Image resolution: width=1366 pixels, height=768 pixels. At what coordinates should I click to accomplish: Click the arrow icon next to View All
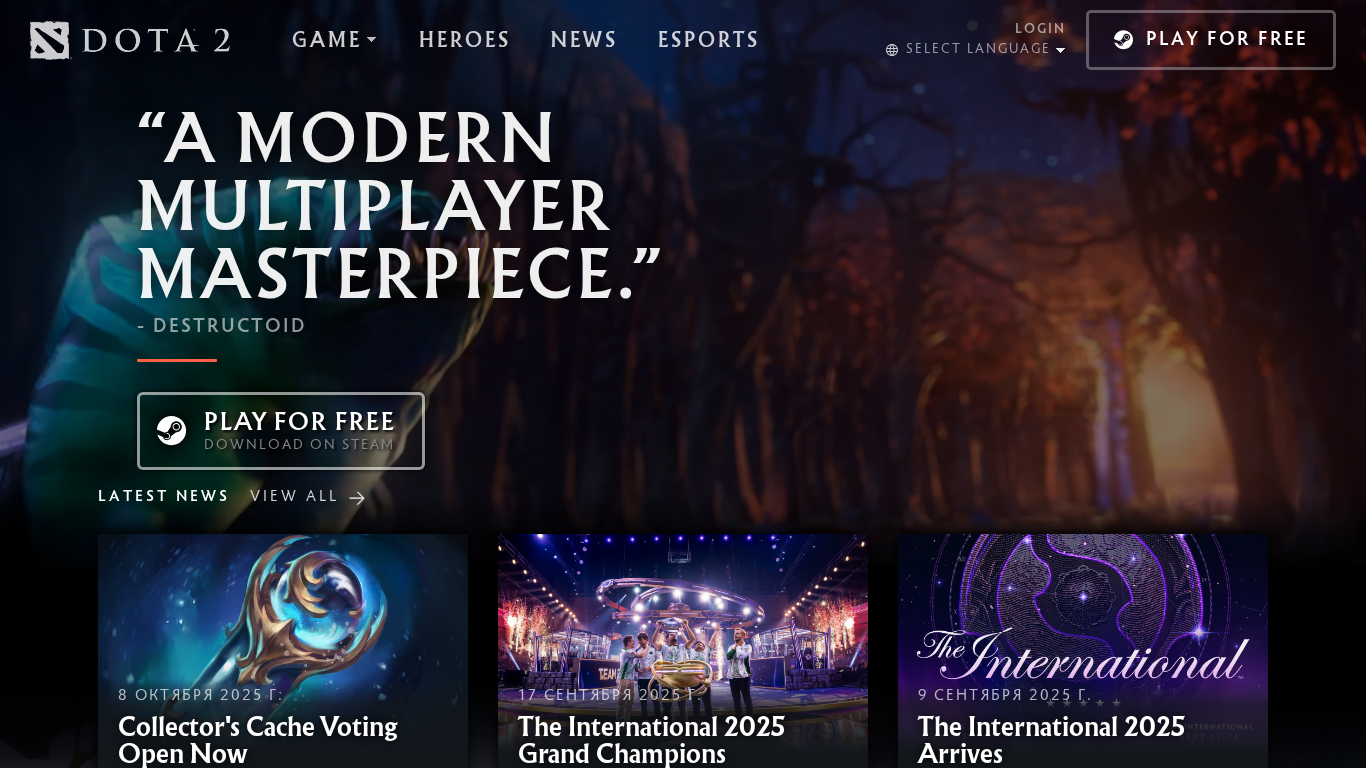[357, 497]
